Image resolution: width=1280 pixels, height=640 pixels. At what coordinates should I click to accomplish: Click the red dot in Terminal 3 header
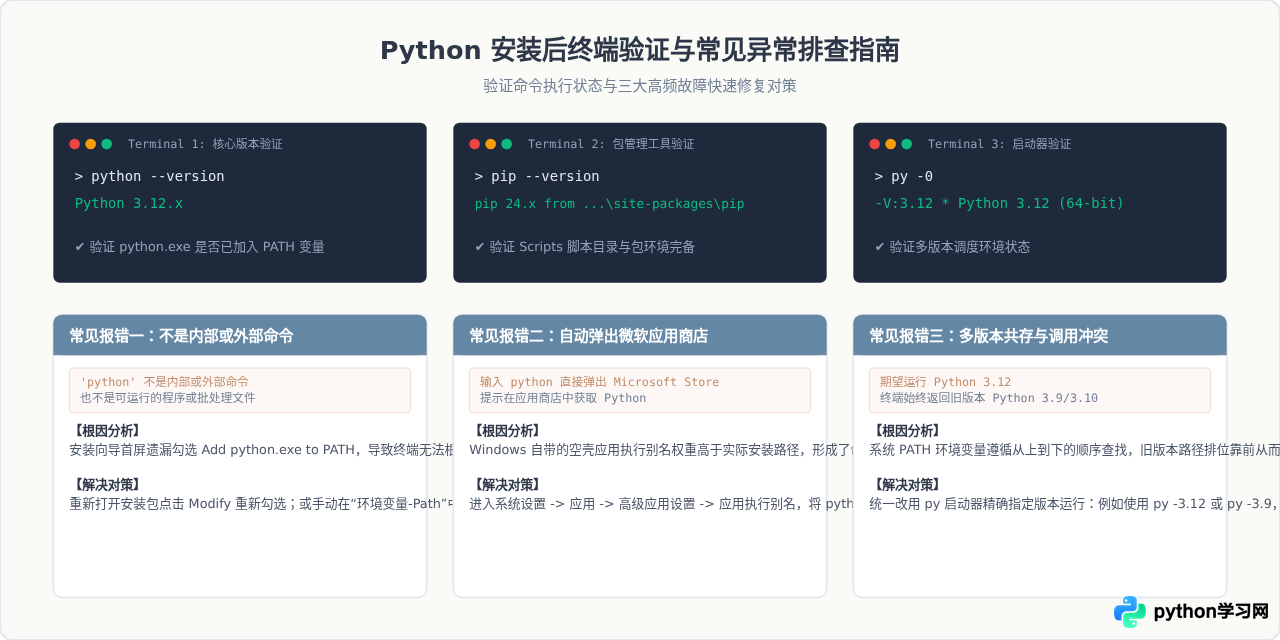pyautogui.click(x=875, y=144)
